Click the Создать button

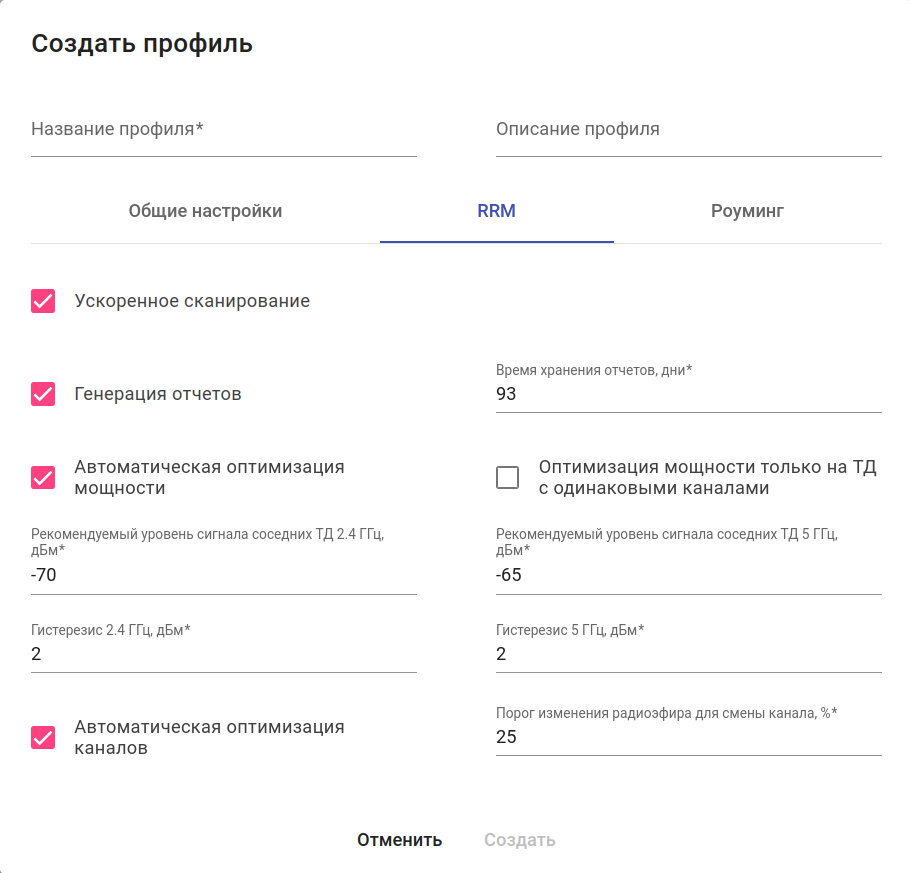click(519, 840)
